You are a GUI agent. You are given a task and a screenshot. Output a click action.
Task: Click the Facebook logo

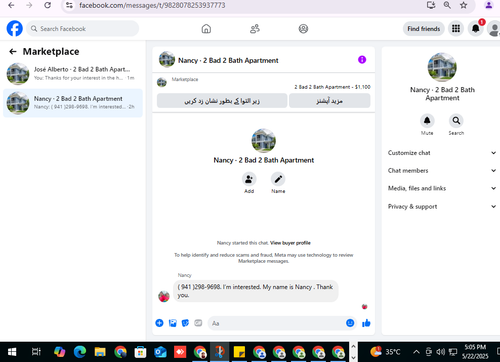(x=15, y=29)
